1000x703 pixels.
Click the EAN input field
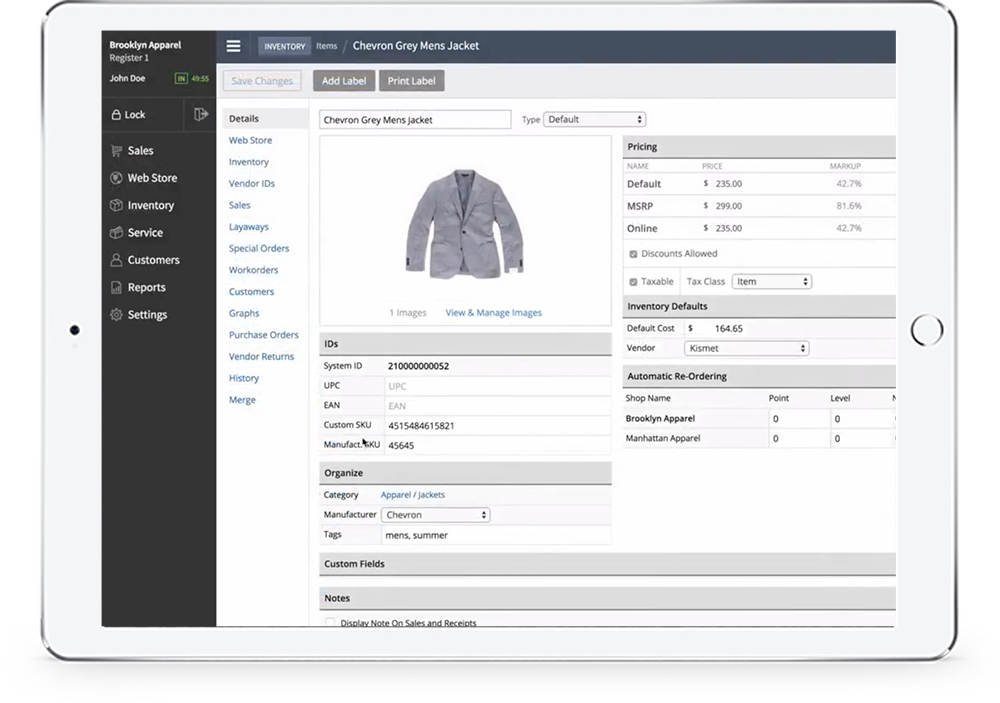pos(497,406)
